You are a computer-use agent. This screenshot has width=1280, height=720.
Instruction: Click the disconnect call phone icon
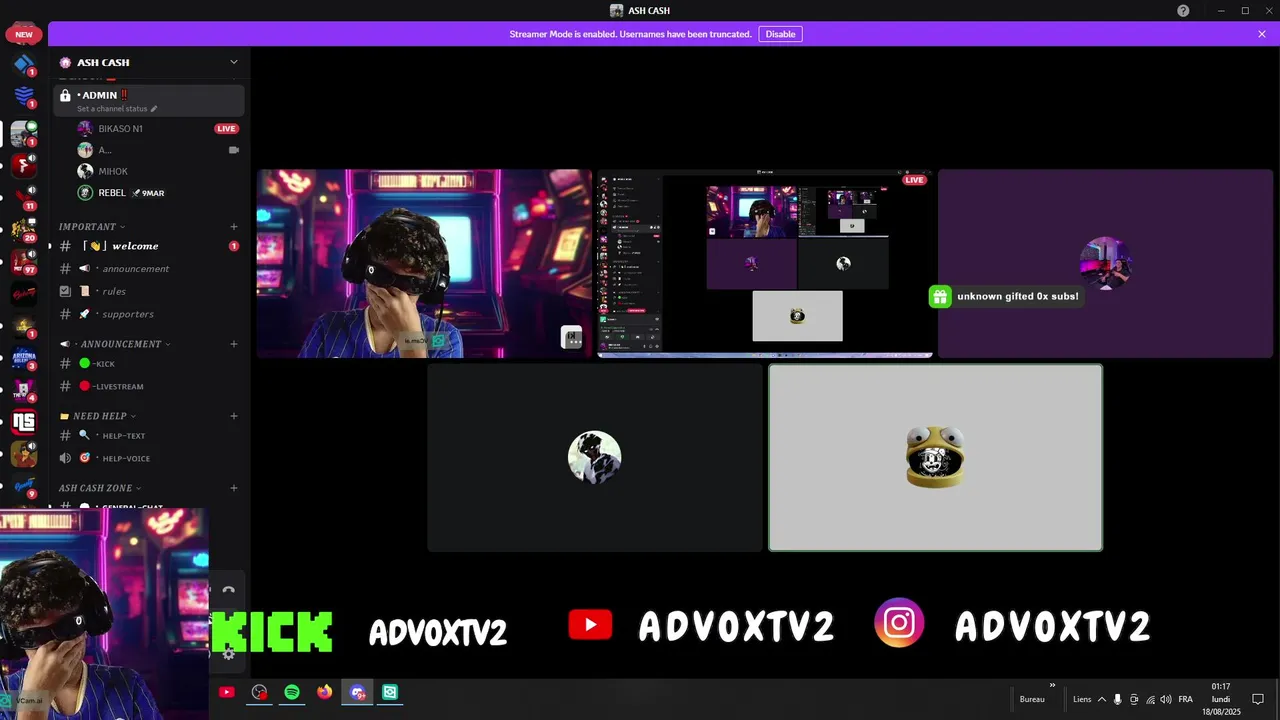228,590
